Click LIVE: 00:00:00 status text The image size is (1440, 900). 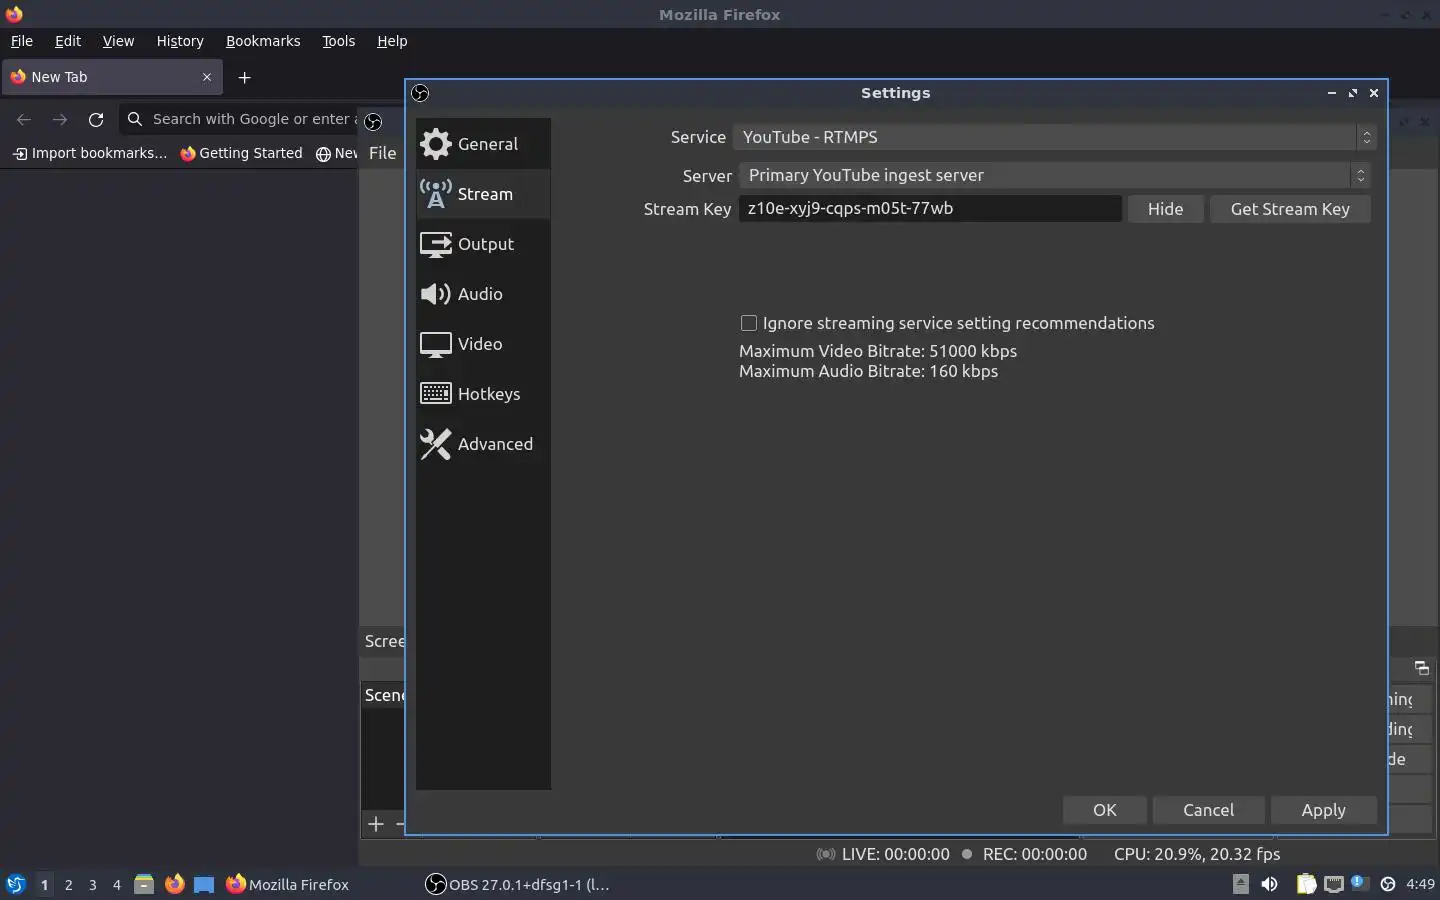(895, 854)
